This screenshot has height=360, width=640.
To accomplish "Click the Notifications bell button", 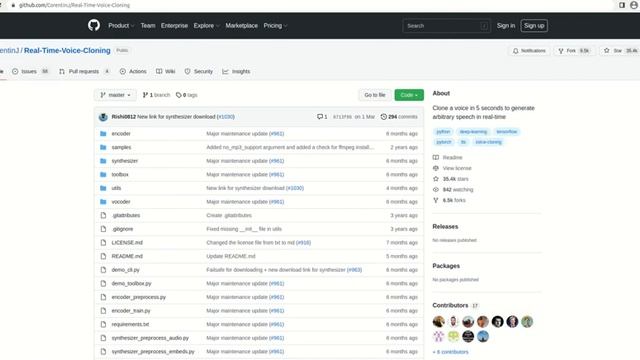I will (529, 51).
